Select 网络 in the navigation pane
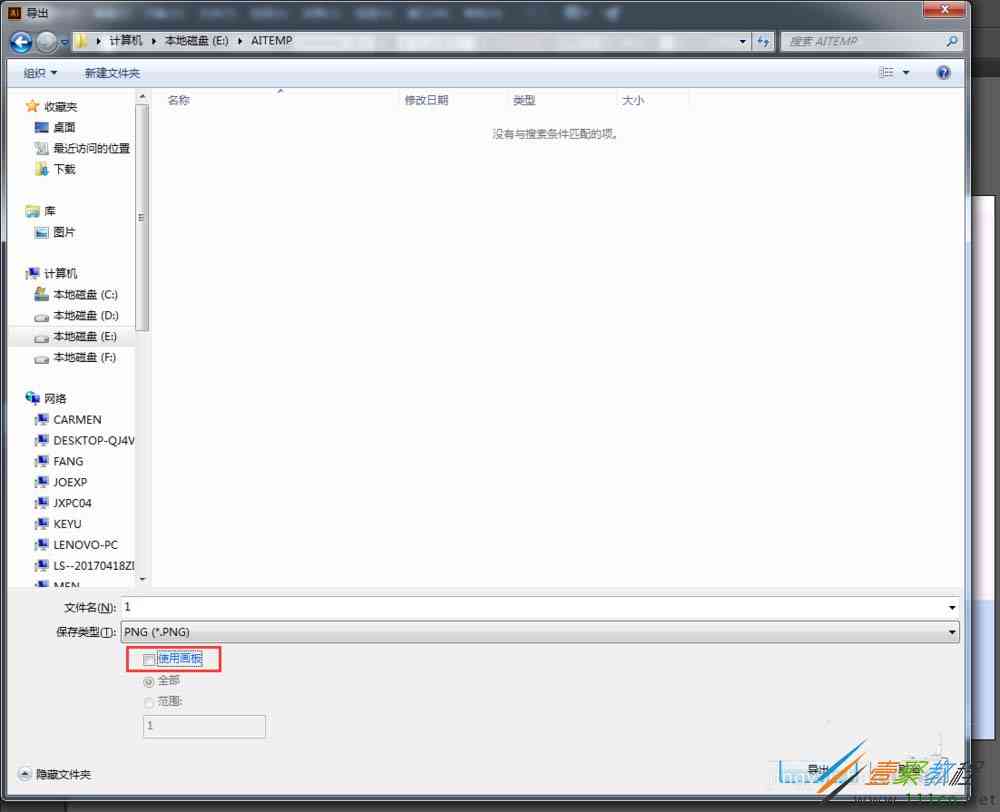The height and width of the screenshot is (812, 1000). click(x=47, y=399)
